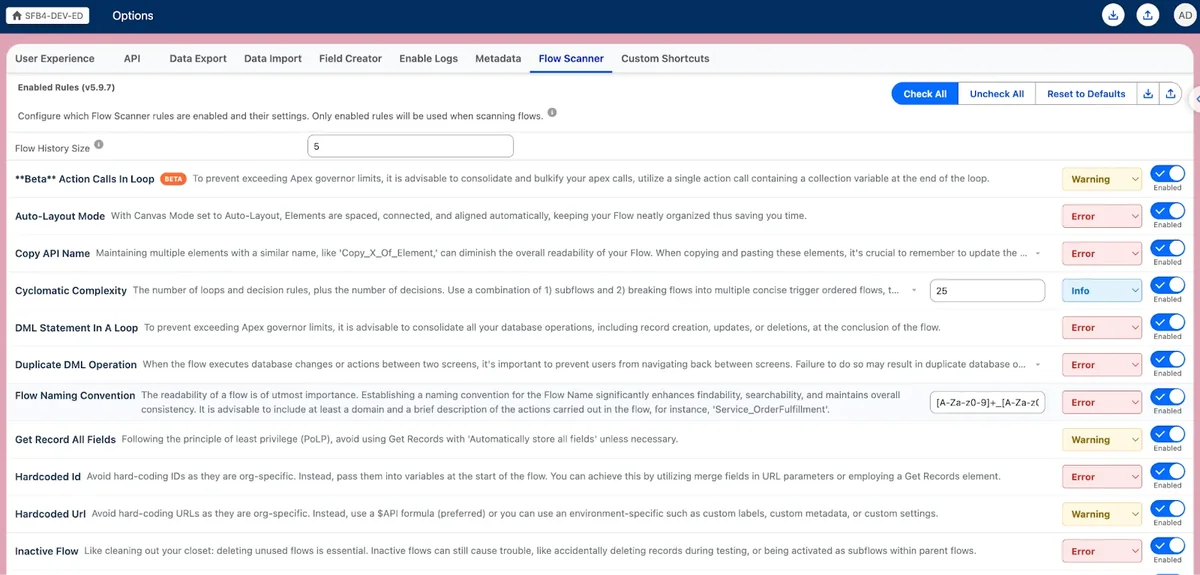Toggle the Cyclomatic Complexity enabled switch
Viewport: 1200px width, 575px height.
coord(1167,285)
